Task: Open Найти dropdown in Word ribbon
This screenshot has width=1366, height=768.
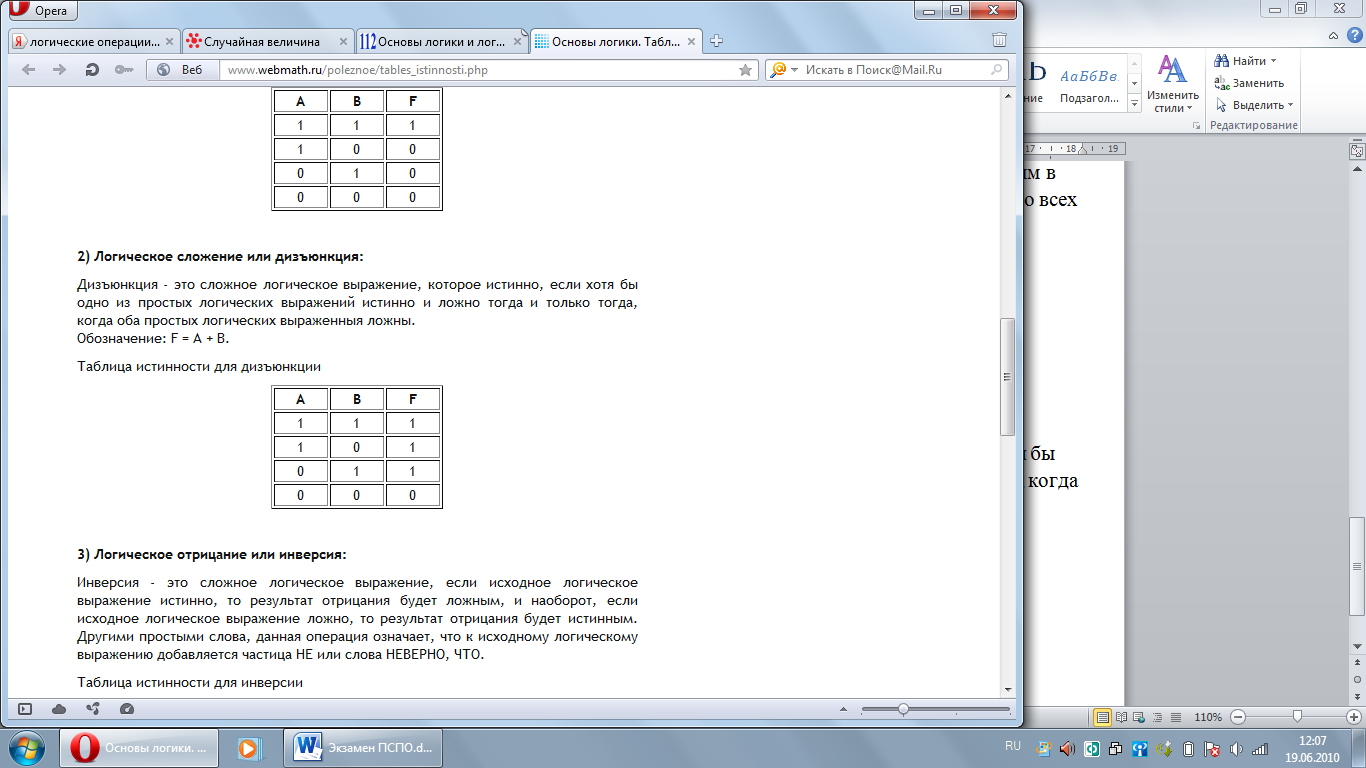Action: (x=1246, y=61)
